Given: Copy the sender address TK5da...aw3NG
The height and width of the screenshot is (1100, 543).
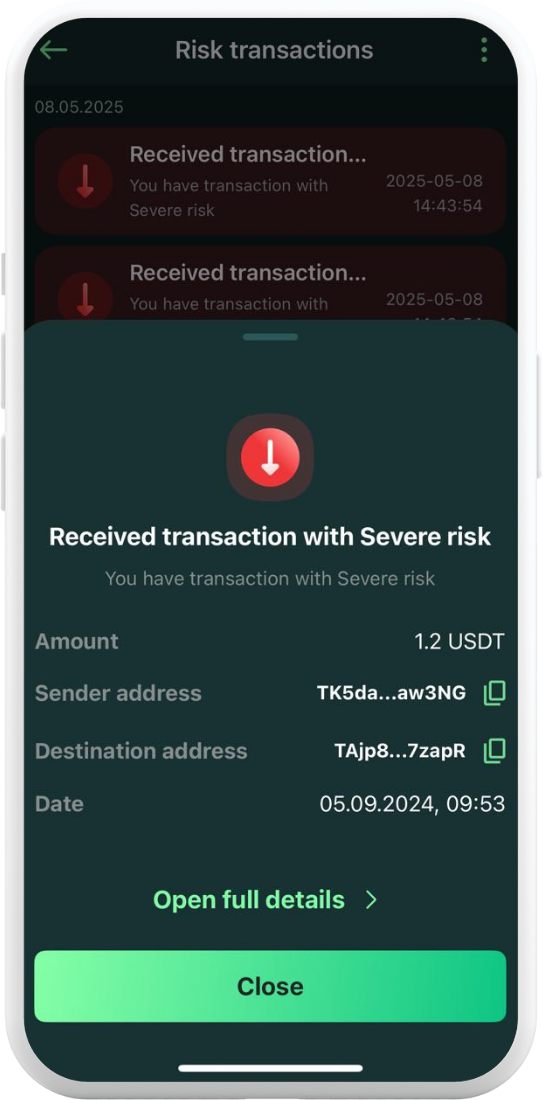Looking at the screenshot, I should (495, 693).
